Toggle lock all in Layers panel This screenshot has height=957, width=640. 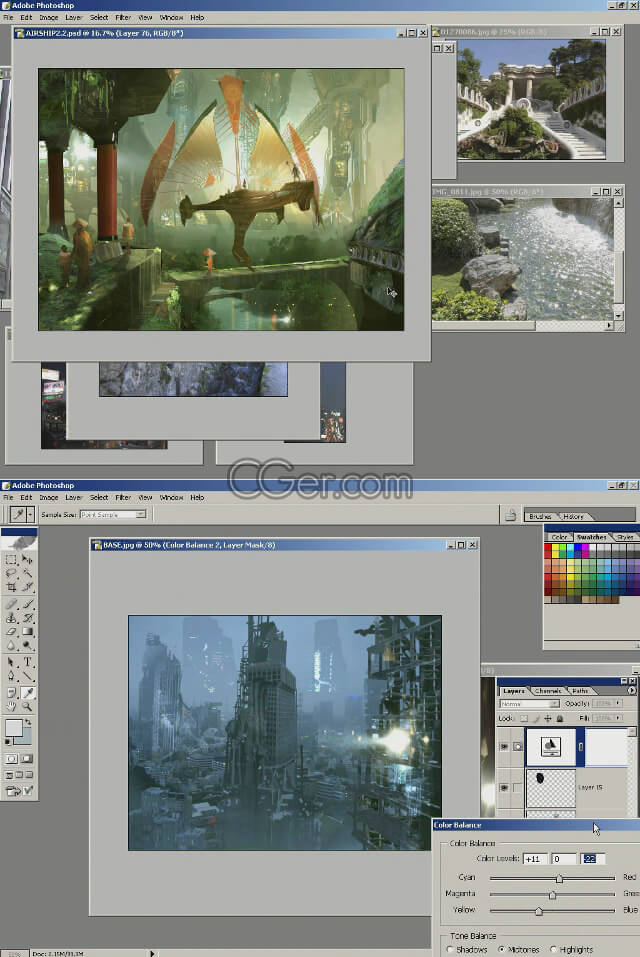tap(559, 718)
